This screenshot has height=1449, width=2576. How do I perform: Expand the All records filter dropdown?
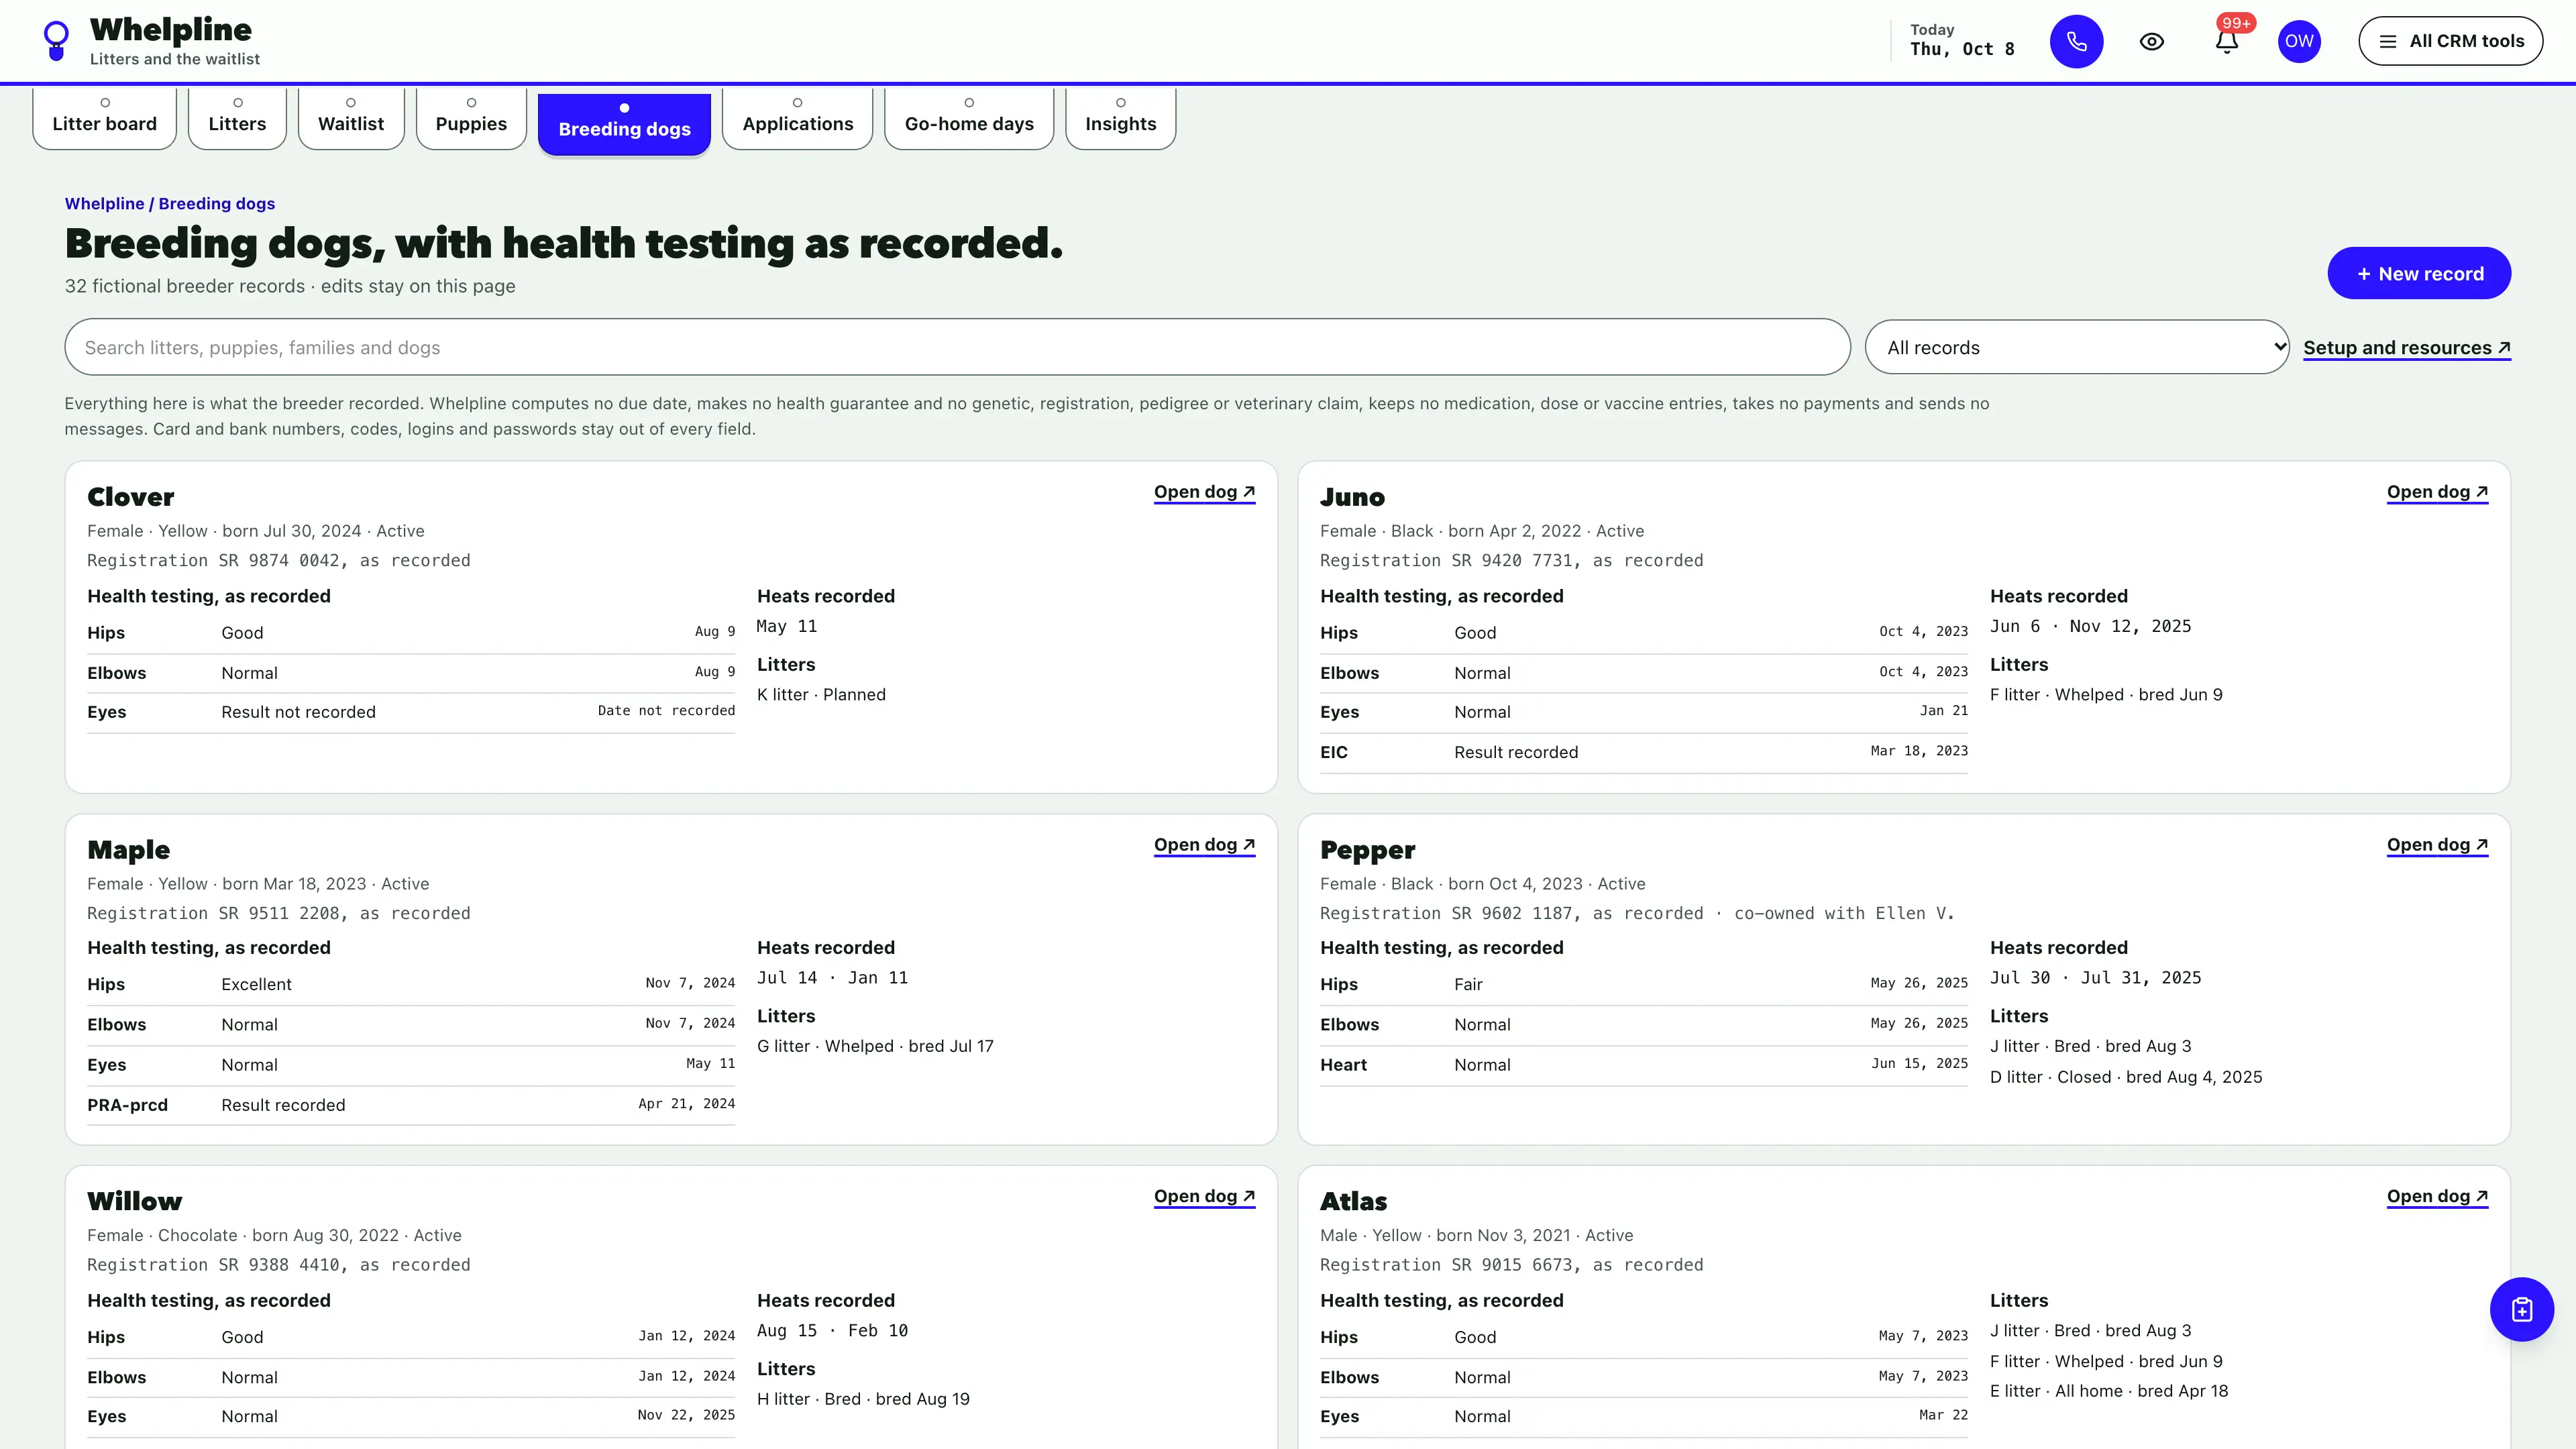pyautogui.click(x=2076, y=347)
